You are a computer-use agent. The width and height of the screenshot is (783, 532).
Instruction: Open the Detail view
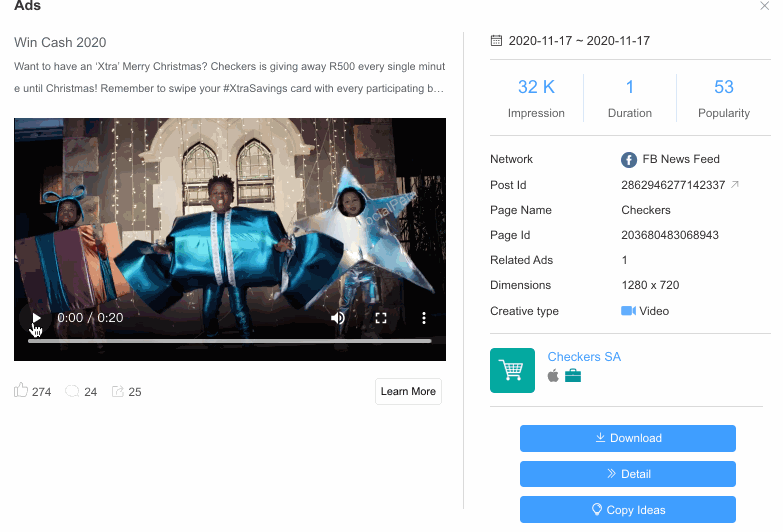click(x=628, y=474)
